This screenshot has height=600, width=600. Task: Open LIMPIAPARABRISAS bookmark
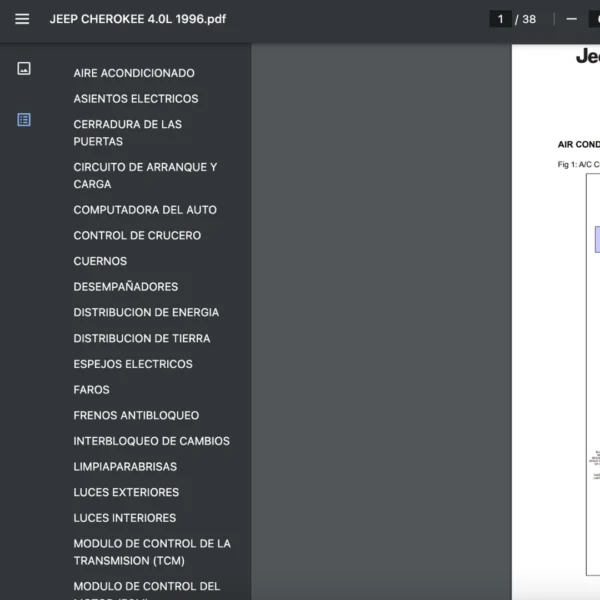(x=125, y=466)
